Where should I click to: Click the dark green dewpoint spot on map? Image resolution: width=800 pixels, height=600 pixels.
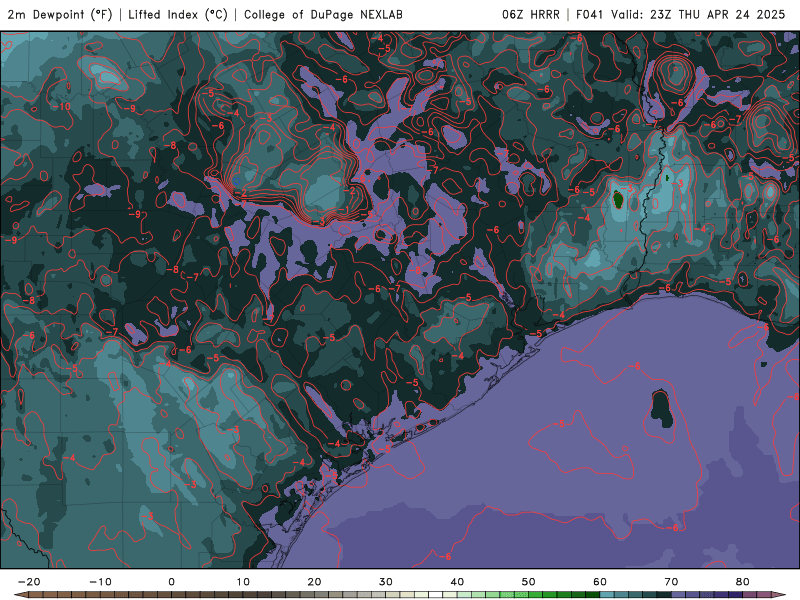[x=618, y=199]
